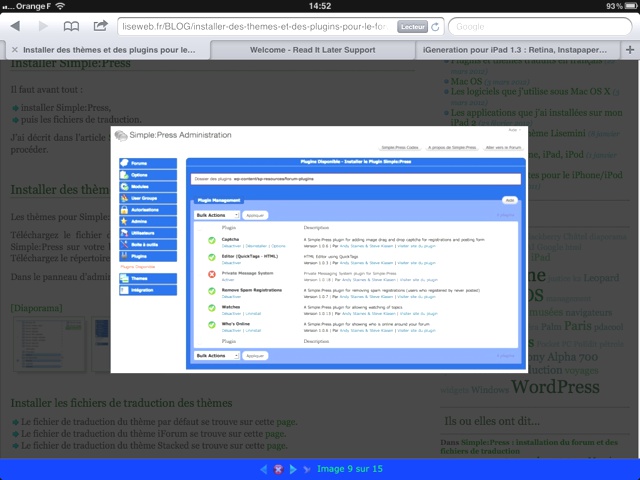640x480 pixels.
Task: Open the Safari bookmarks book icon
Action: coord(71,26)
